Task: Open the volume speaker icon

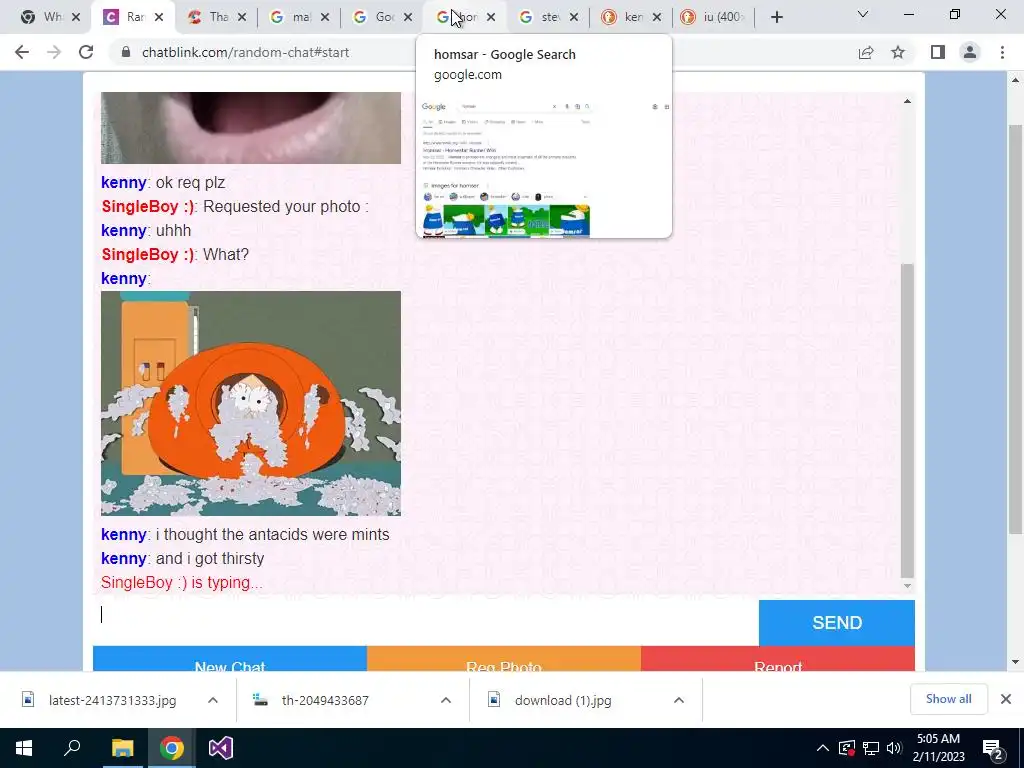Action: [x=894, y=748]
